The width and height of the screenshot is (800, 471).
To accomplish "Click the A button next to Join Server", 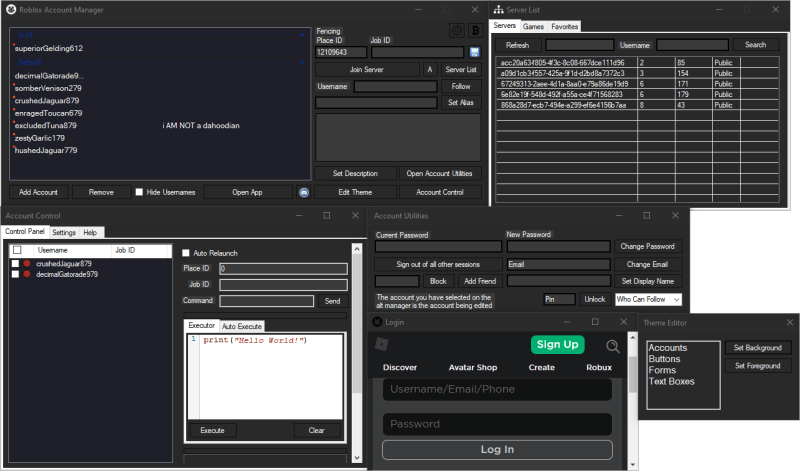I will pos(430,69).
